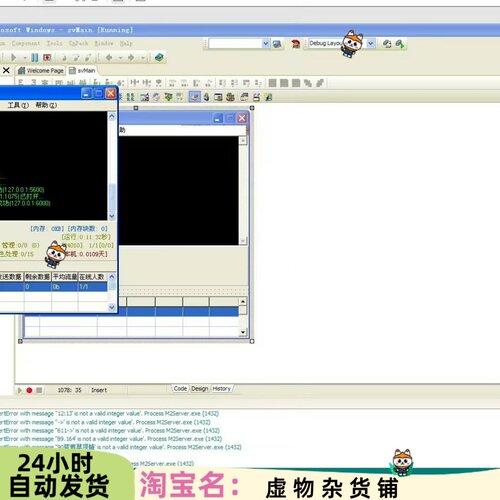Click the console log scrollbar thumb
Image resolution: width=500 pixels, height=500 pixels.
(112, 197)
